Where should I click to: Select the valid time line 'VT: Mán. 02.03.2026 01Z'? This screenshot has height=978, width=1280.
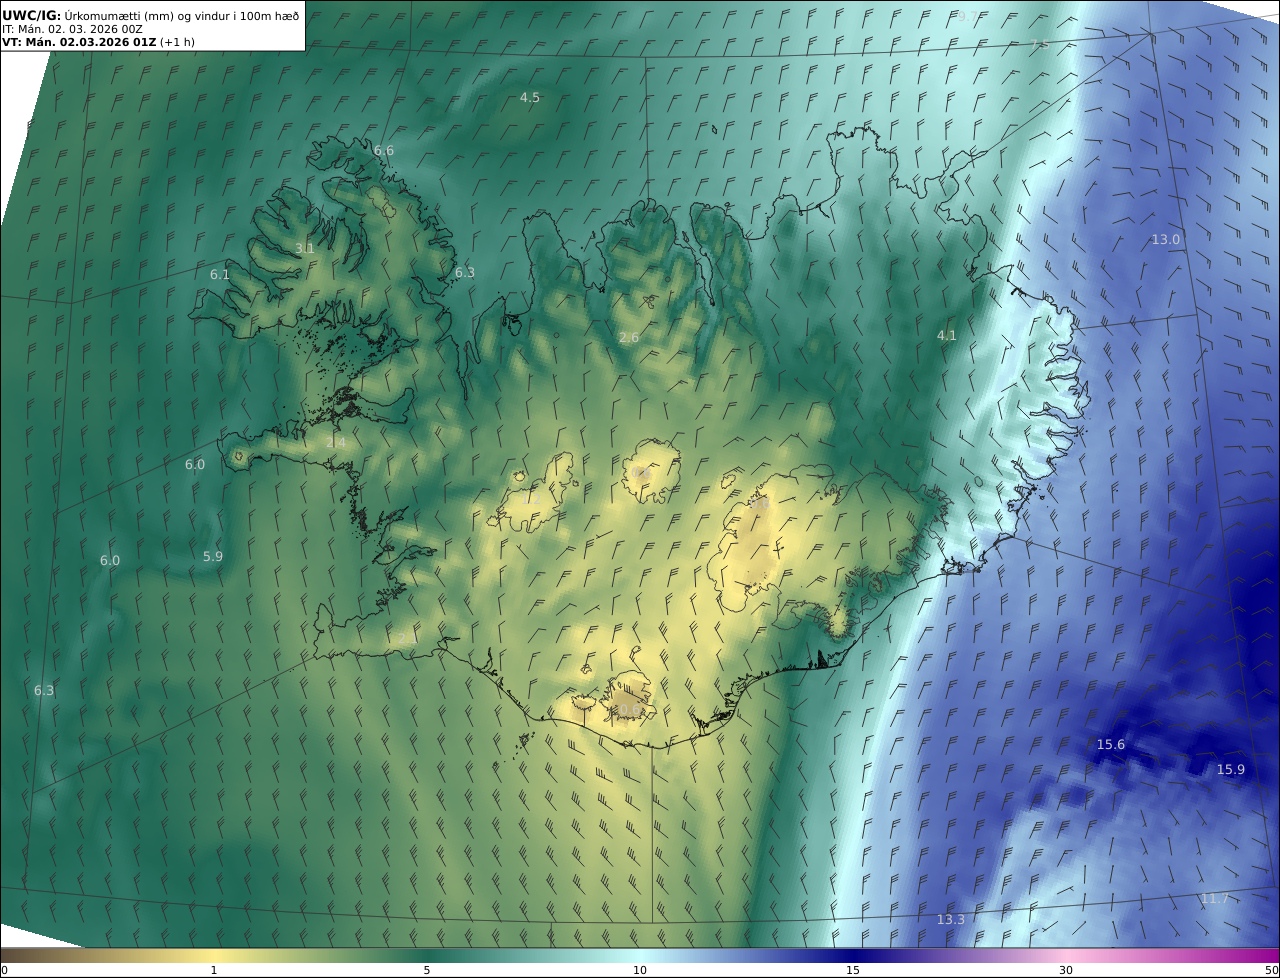point(78,42)
